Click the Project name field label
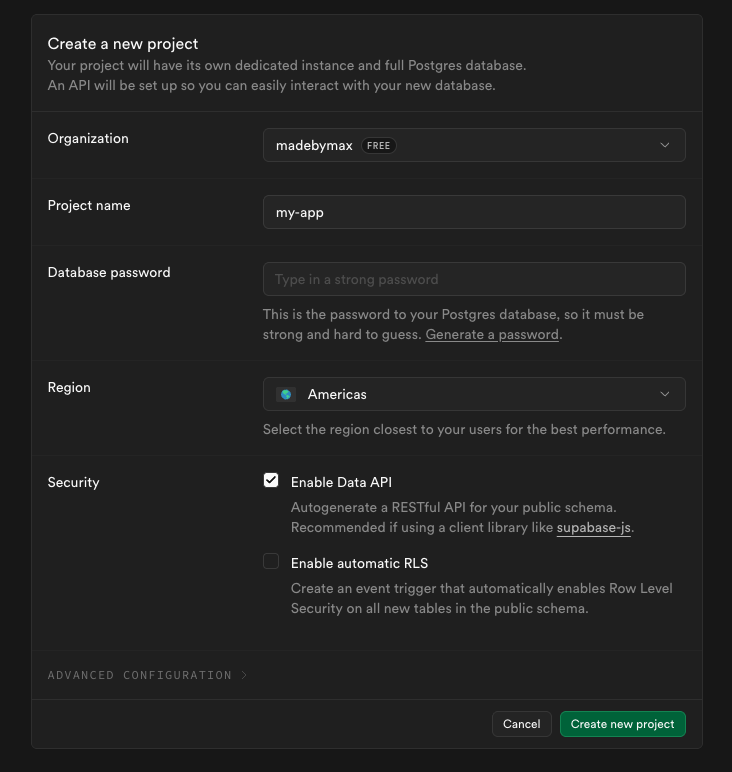732x772 pixels. pyautogui.click(x=89, y=205)
